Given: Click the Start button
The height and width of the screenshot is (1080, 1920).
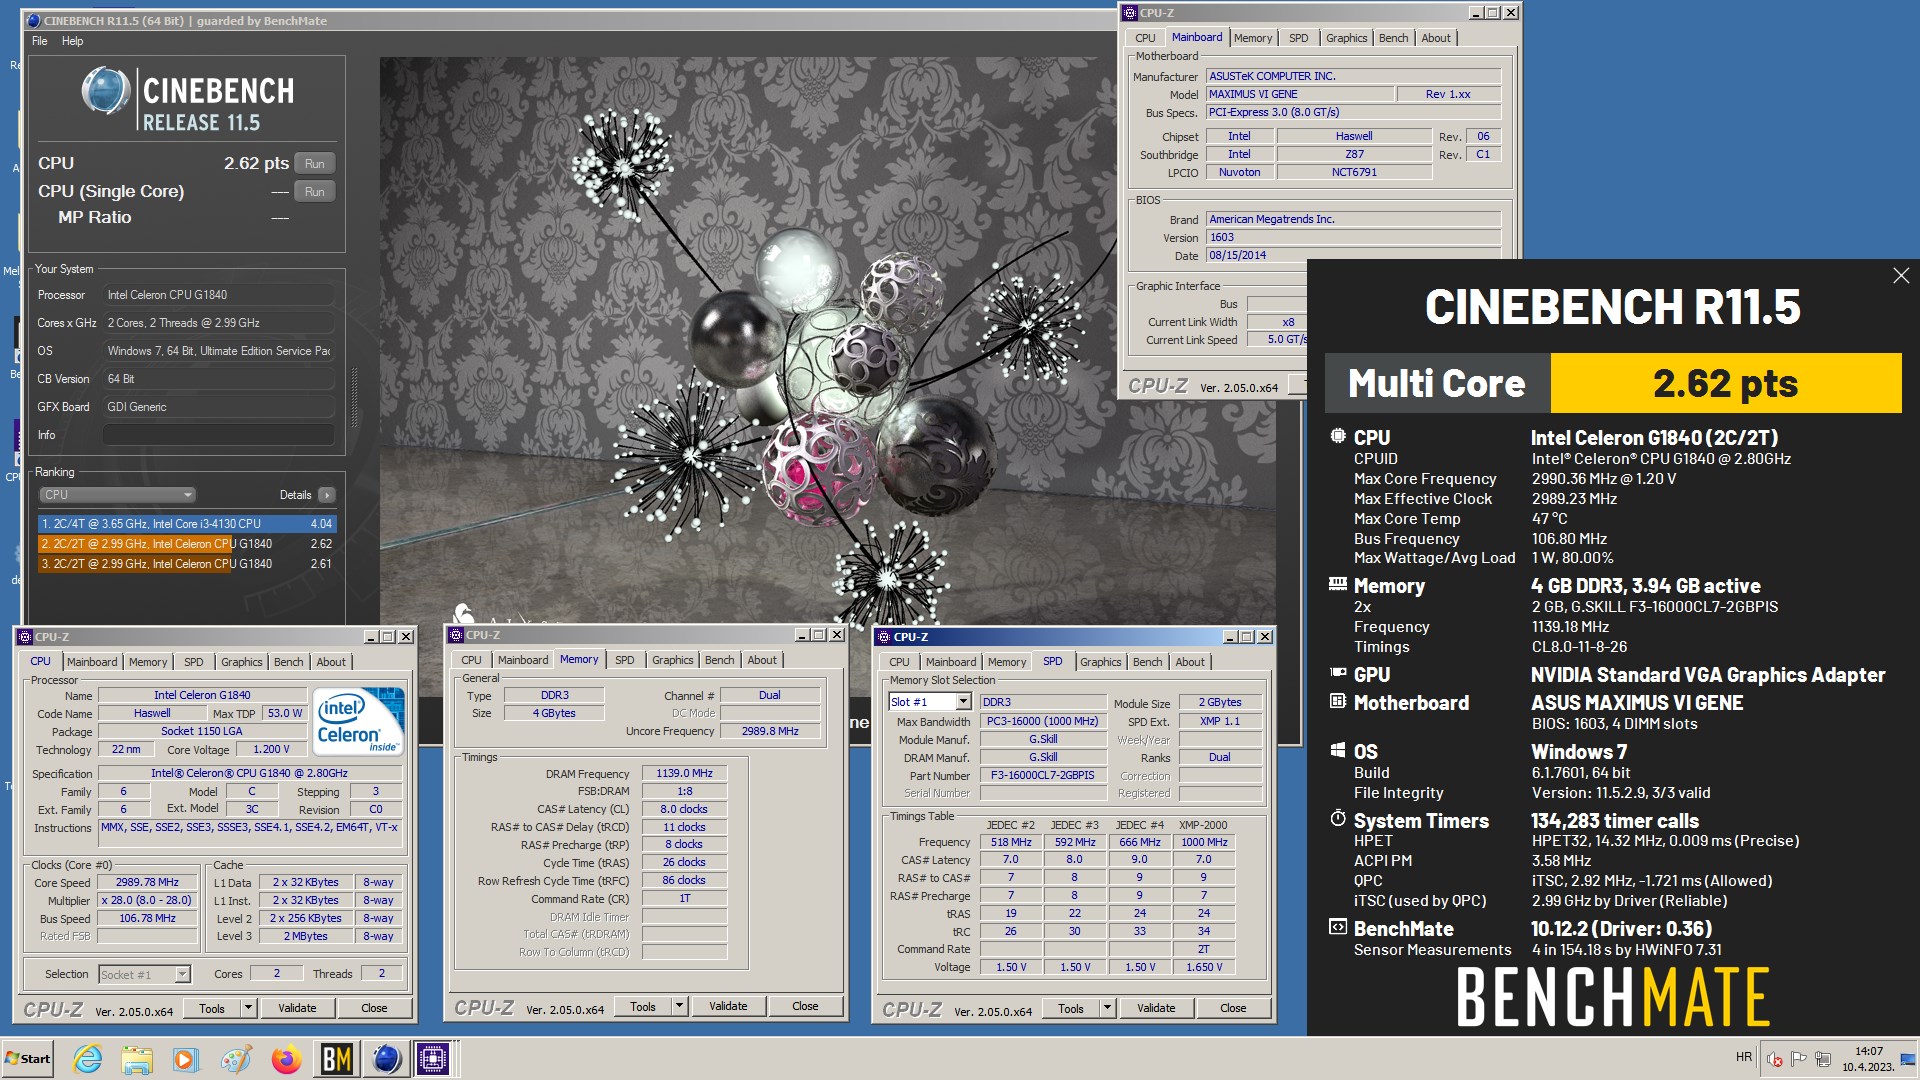Looking at the screenshot, I should pos(28,1058).
